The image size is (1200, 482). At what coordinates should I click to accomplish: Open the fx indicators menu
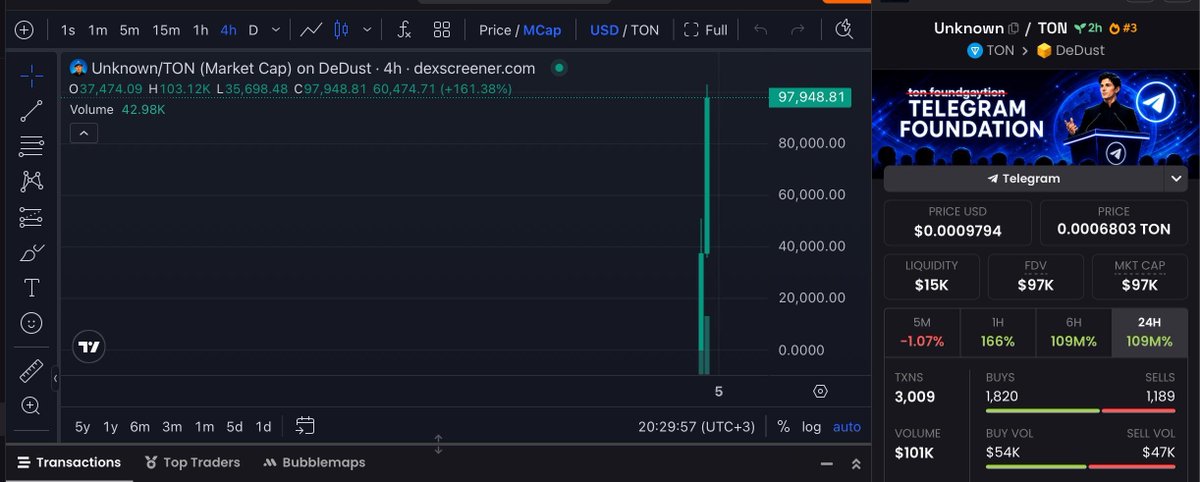404,30
